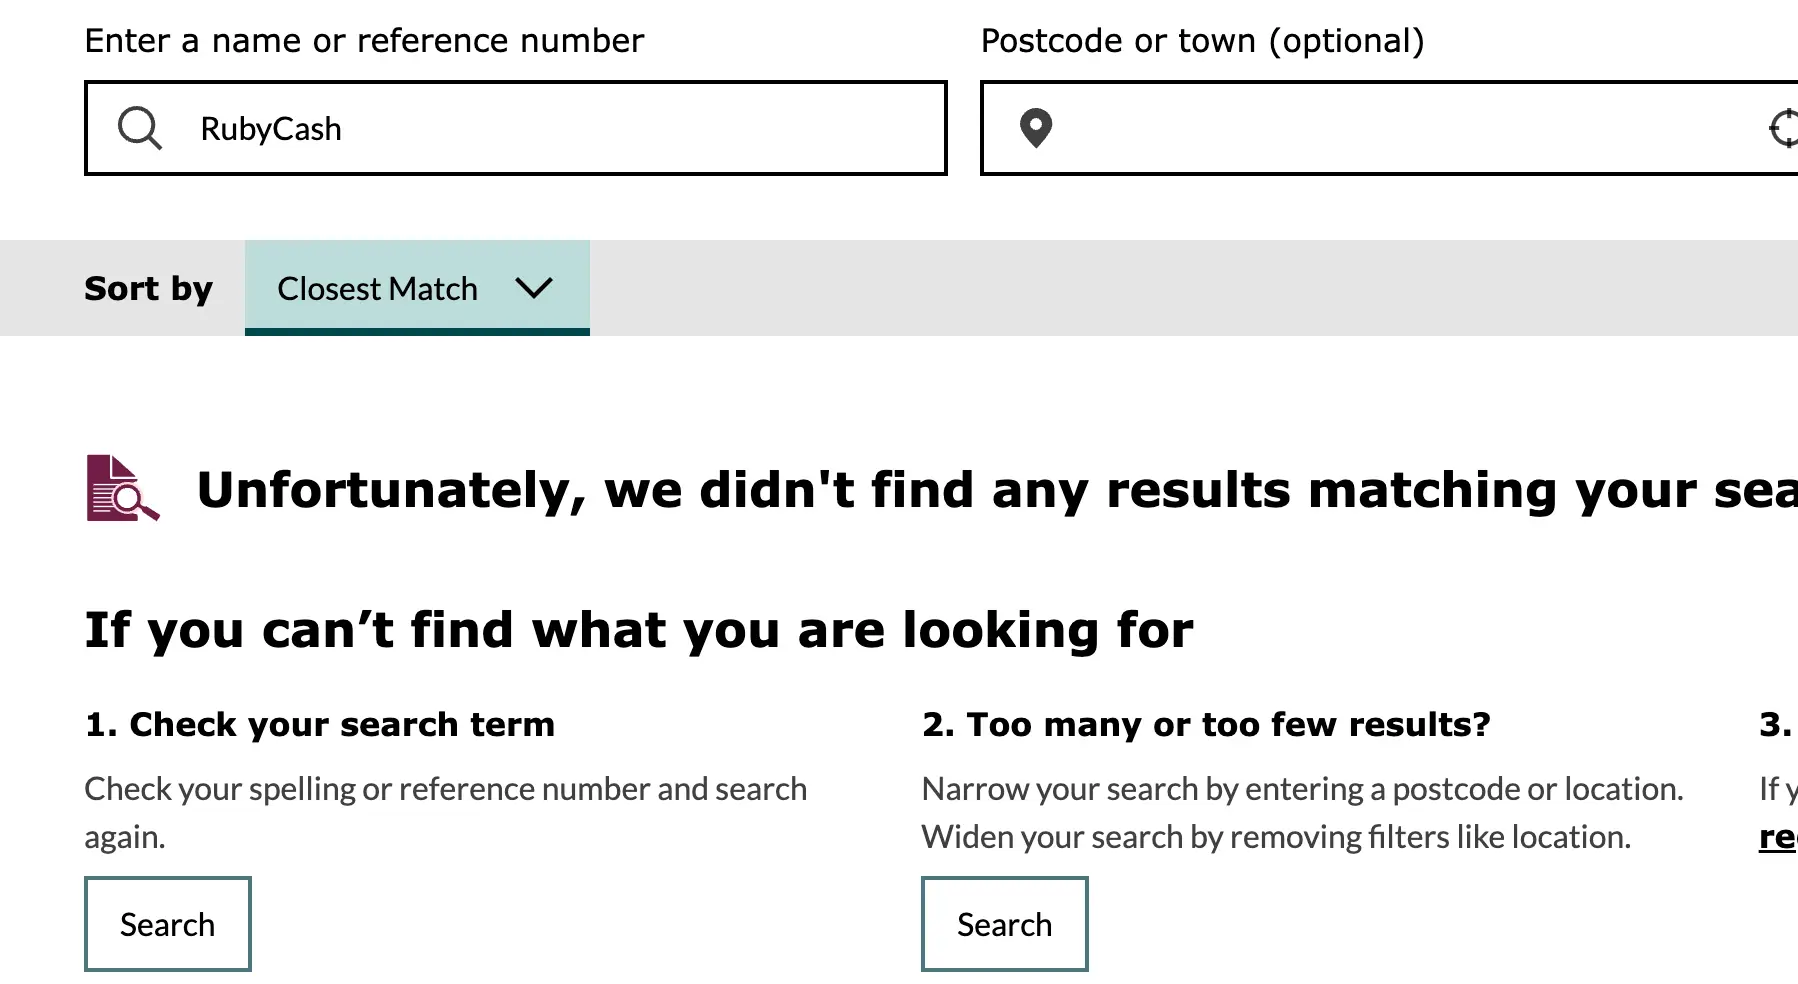Click the '2. Too many or too few results?' heading

[1206, 724]
